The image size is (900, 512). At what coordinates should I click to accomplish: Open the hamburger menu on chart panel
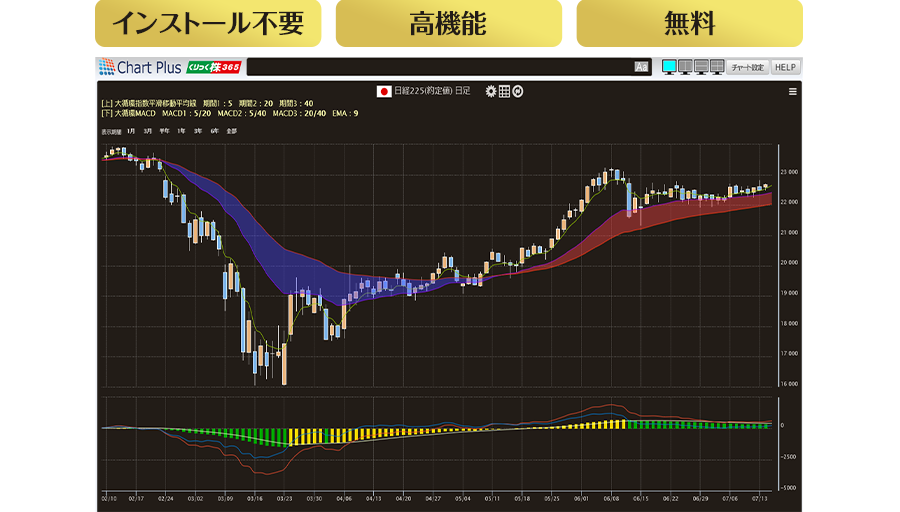793,92
